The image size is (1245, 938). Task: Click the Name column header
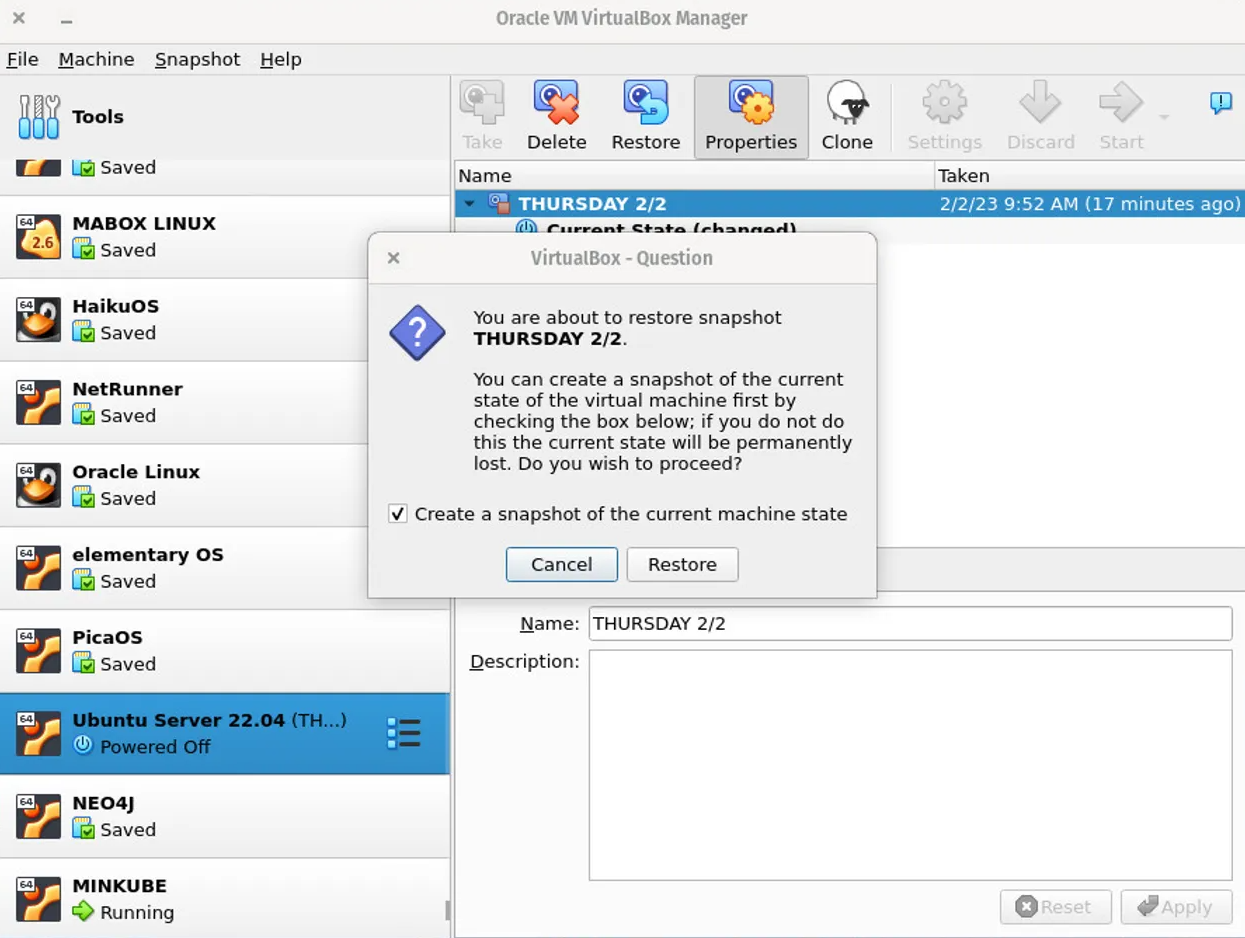pos(694,175)
